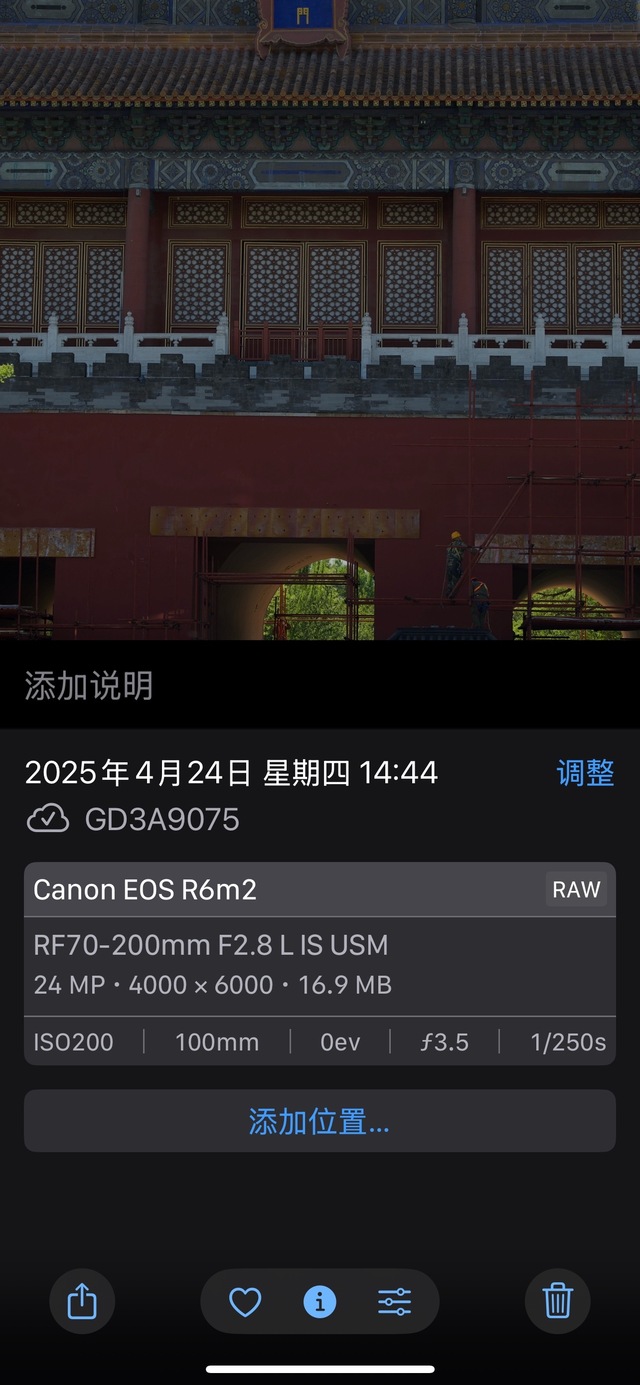
Task: Tap the share icon
Action: coord(82,1301)
